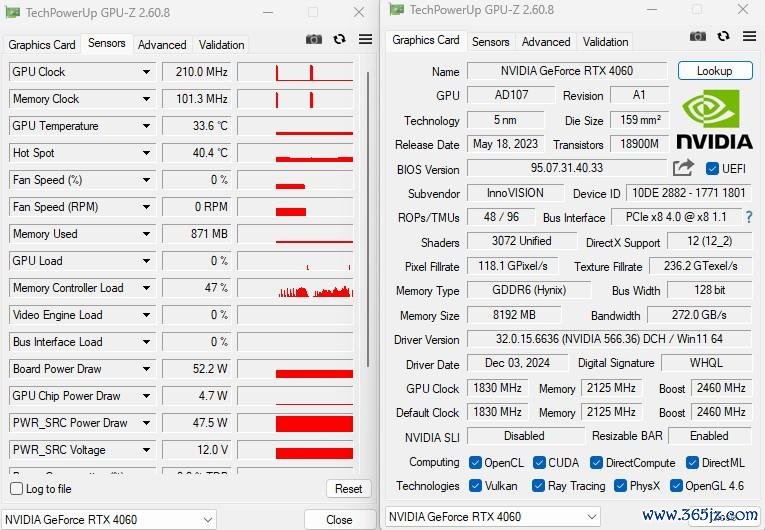Click the Memory Used value 871 MB
Screen dimensions: 765x530
point(197,234)
